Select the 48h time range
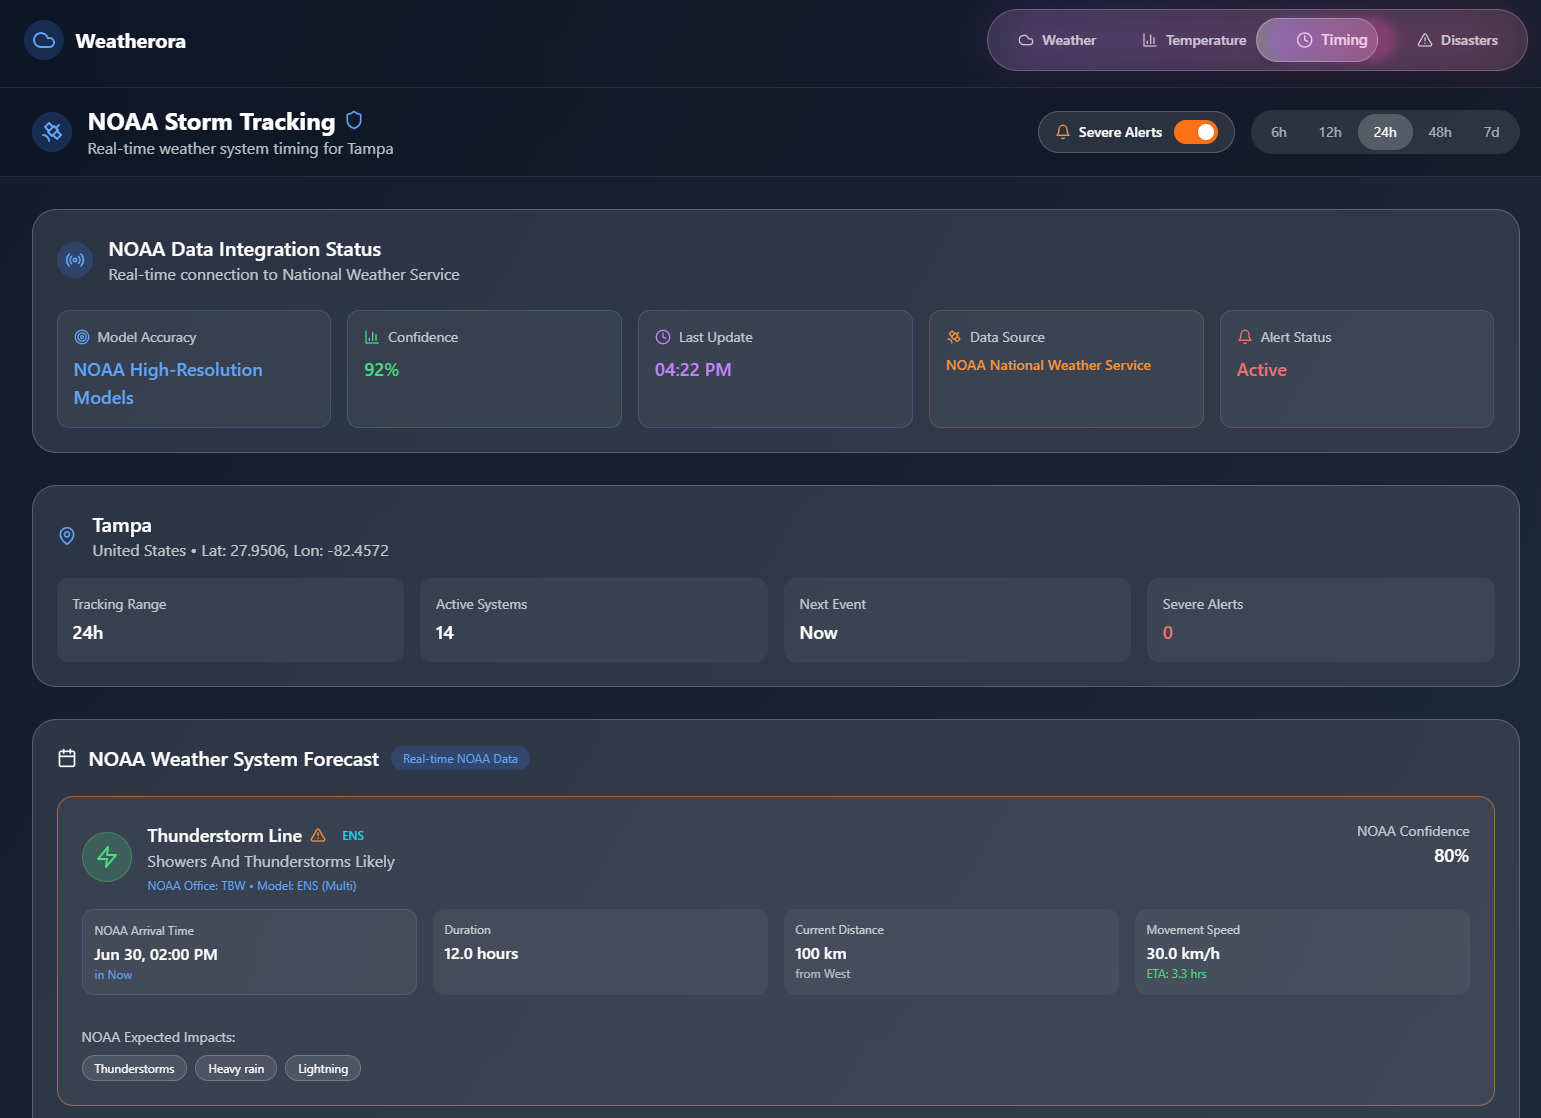 click(x=1440, y=132)
